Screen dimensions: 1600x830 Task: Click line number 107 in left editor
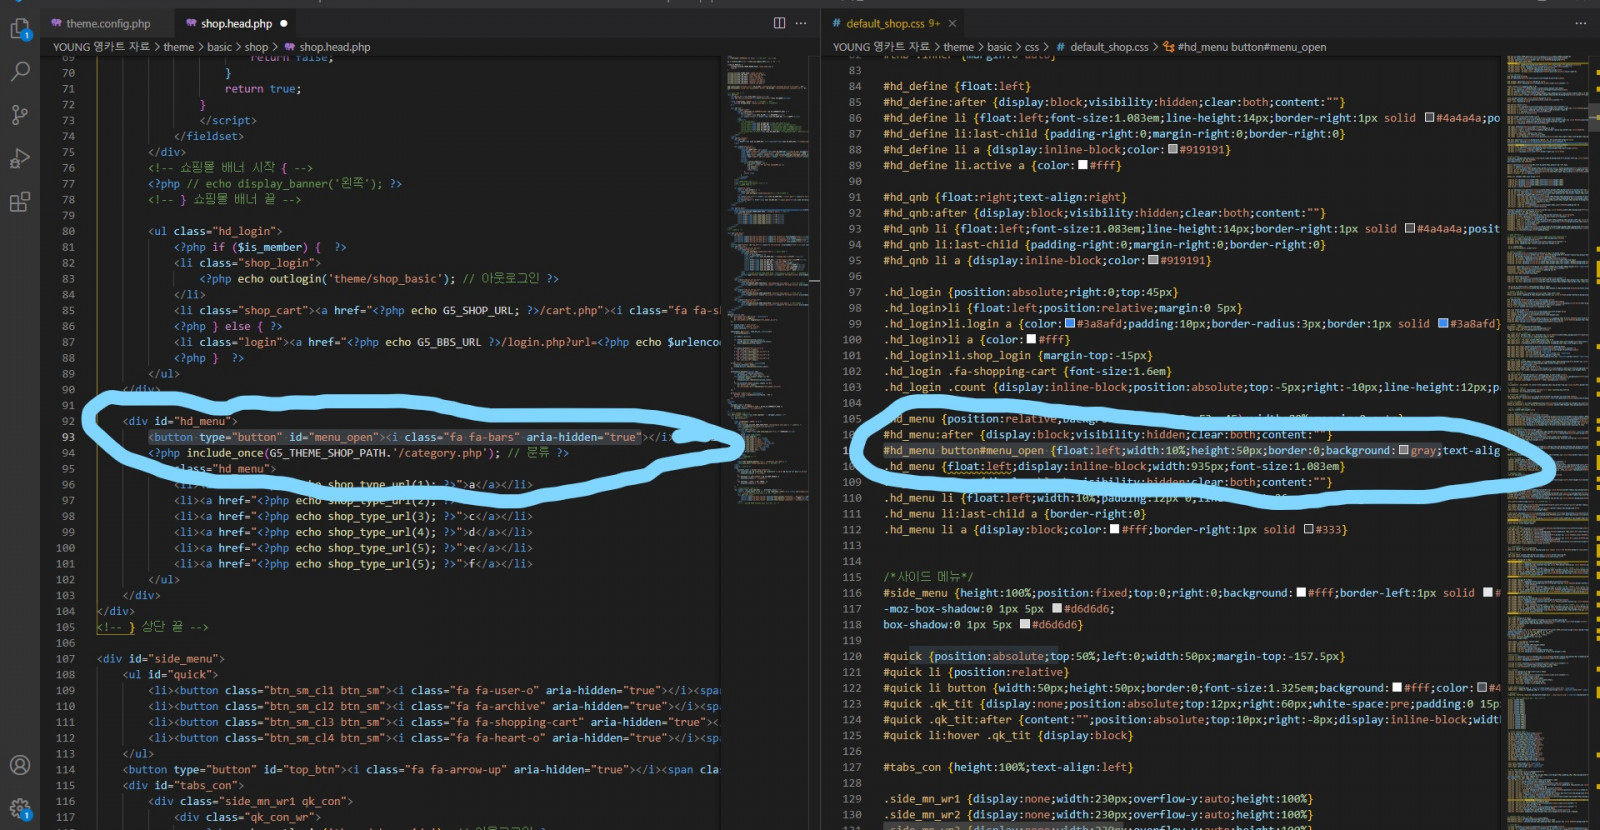(x=66, y=659)
